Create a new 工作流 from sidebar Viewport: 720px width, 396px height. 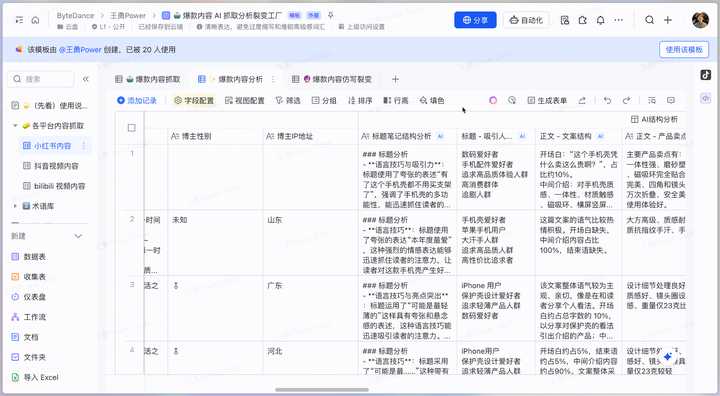click(x=28, y=317)
